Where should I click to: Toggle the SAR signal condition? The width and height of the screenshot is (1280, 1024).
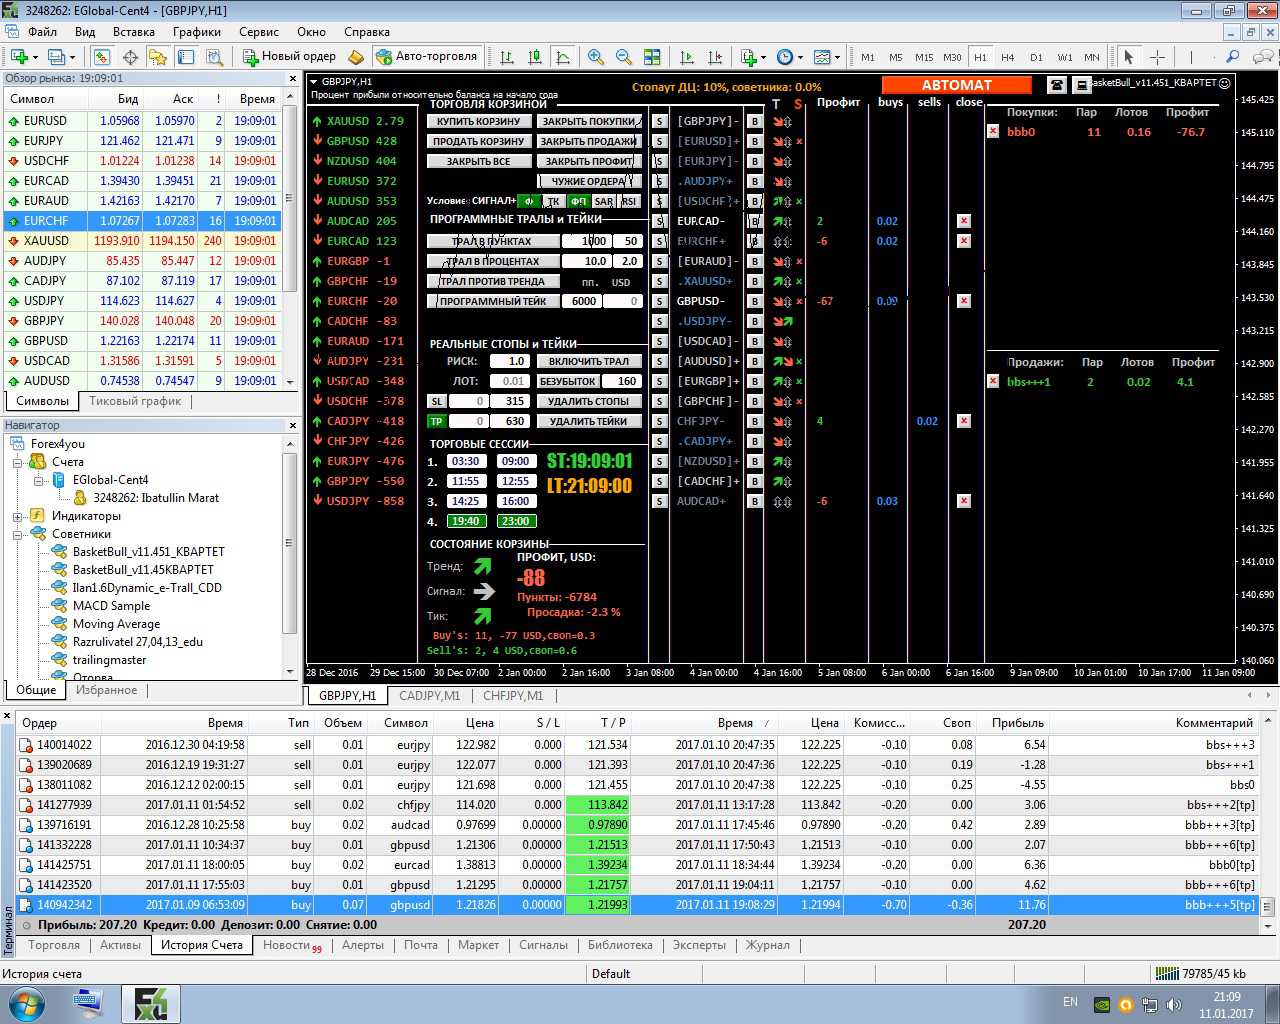click(603, 201)
